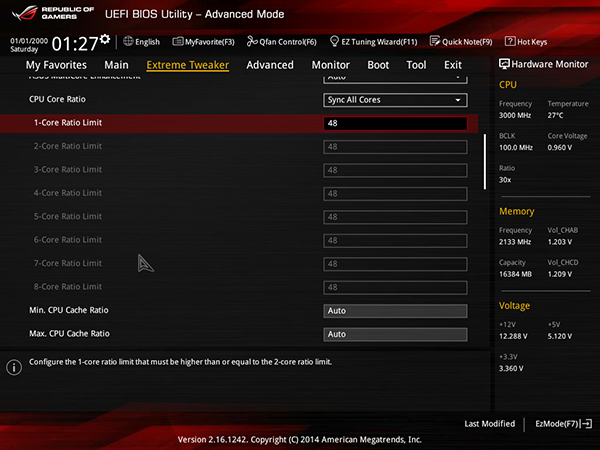Click the MyFavorite(F3) label
This screenshot has height=450, width=600.
(x=210, y=42)
